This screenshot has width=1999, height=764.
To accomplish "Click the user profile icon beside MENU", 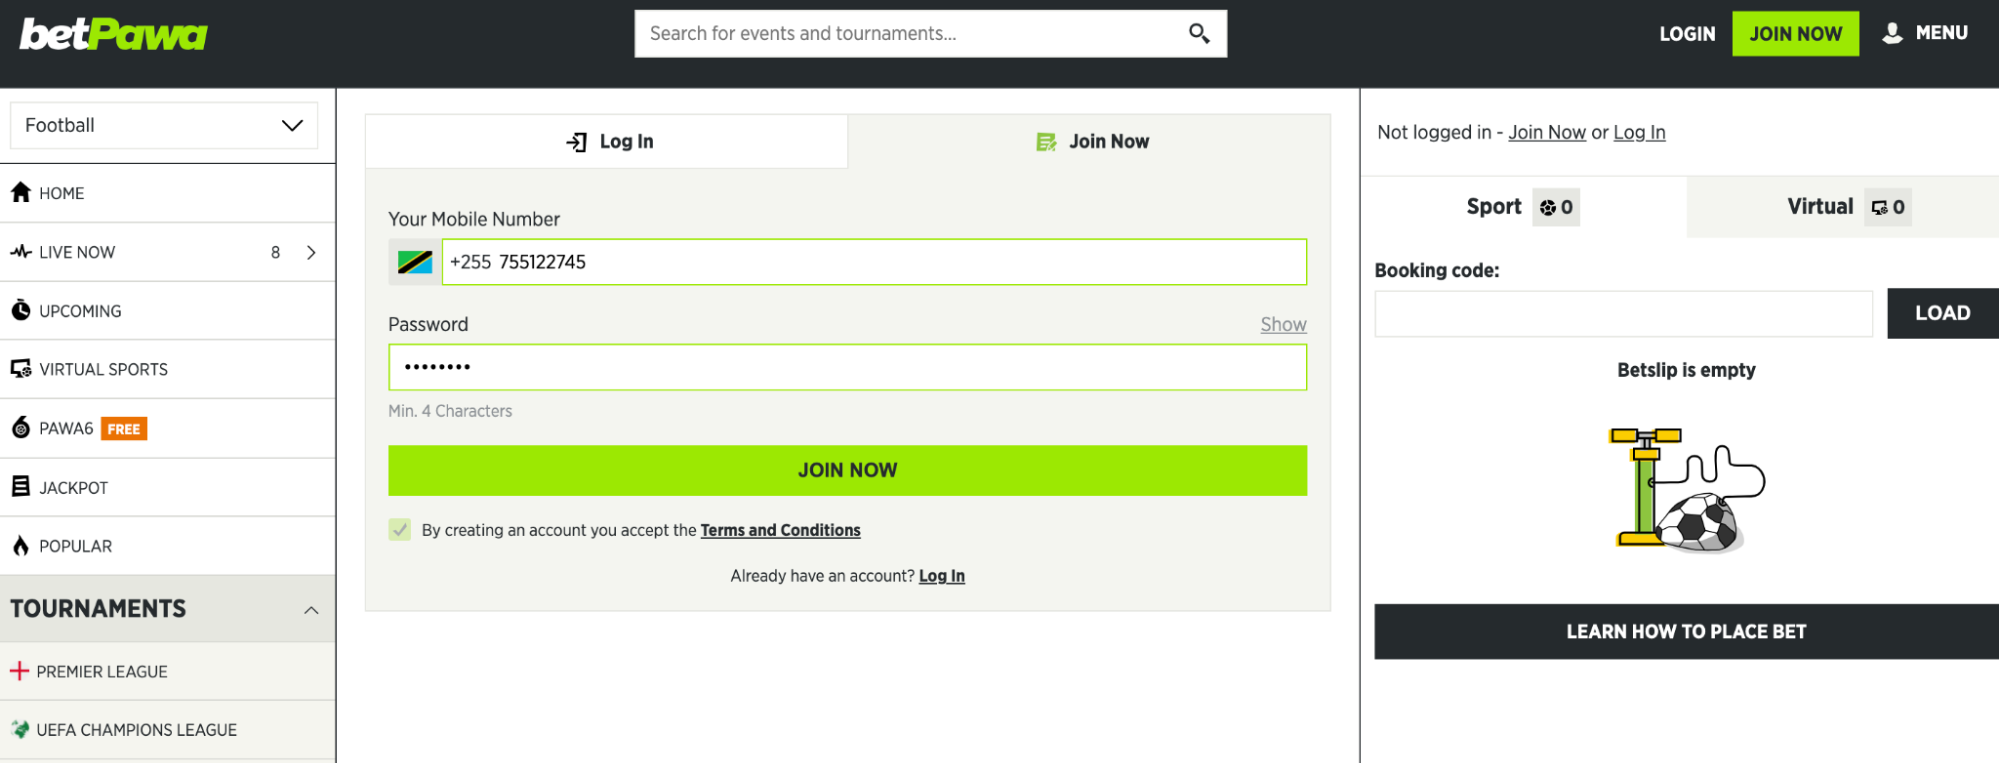I will click(x=1892, y=33).
